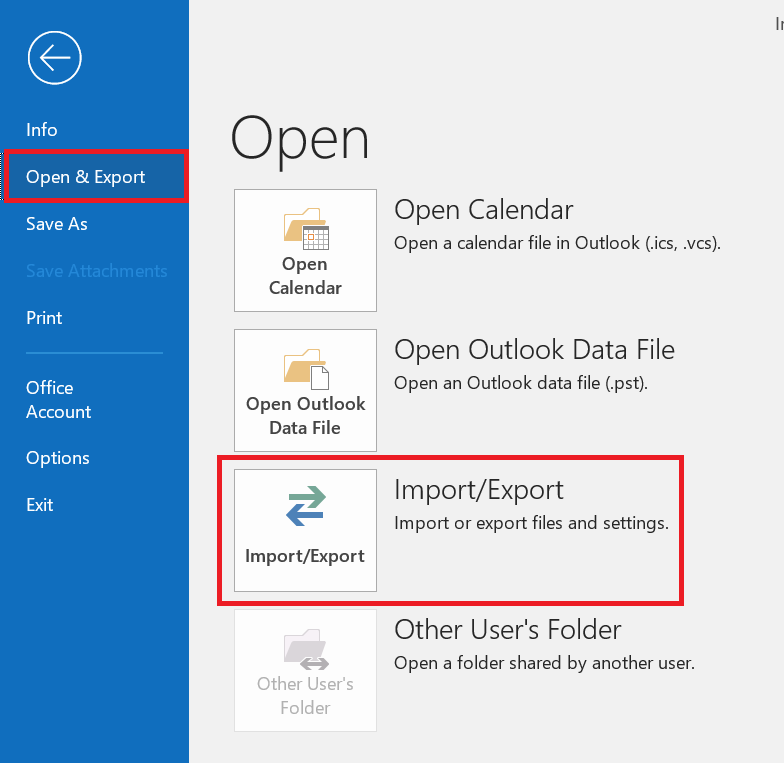Click the large 'Import/Export' heading text
784x763 pixels.
tap(479, 490)
